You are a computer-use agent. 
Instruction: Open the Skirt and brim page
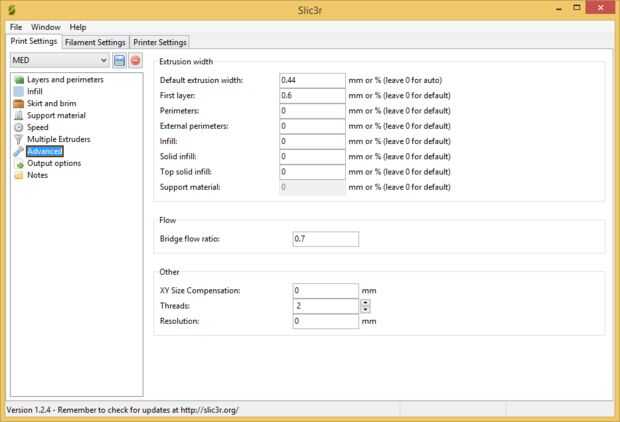[x=51, y=104]
